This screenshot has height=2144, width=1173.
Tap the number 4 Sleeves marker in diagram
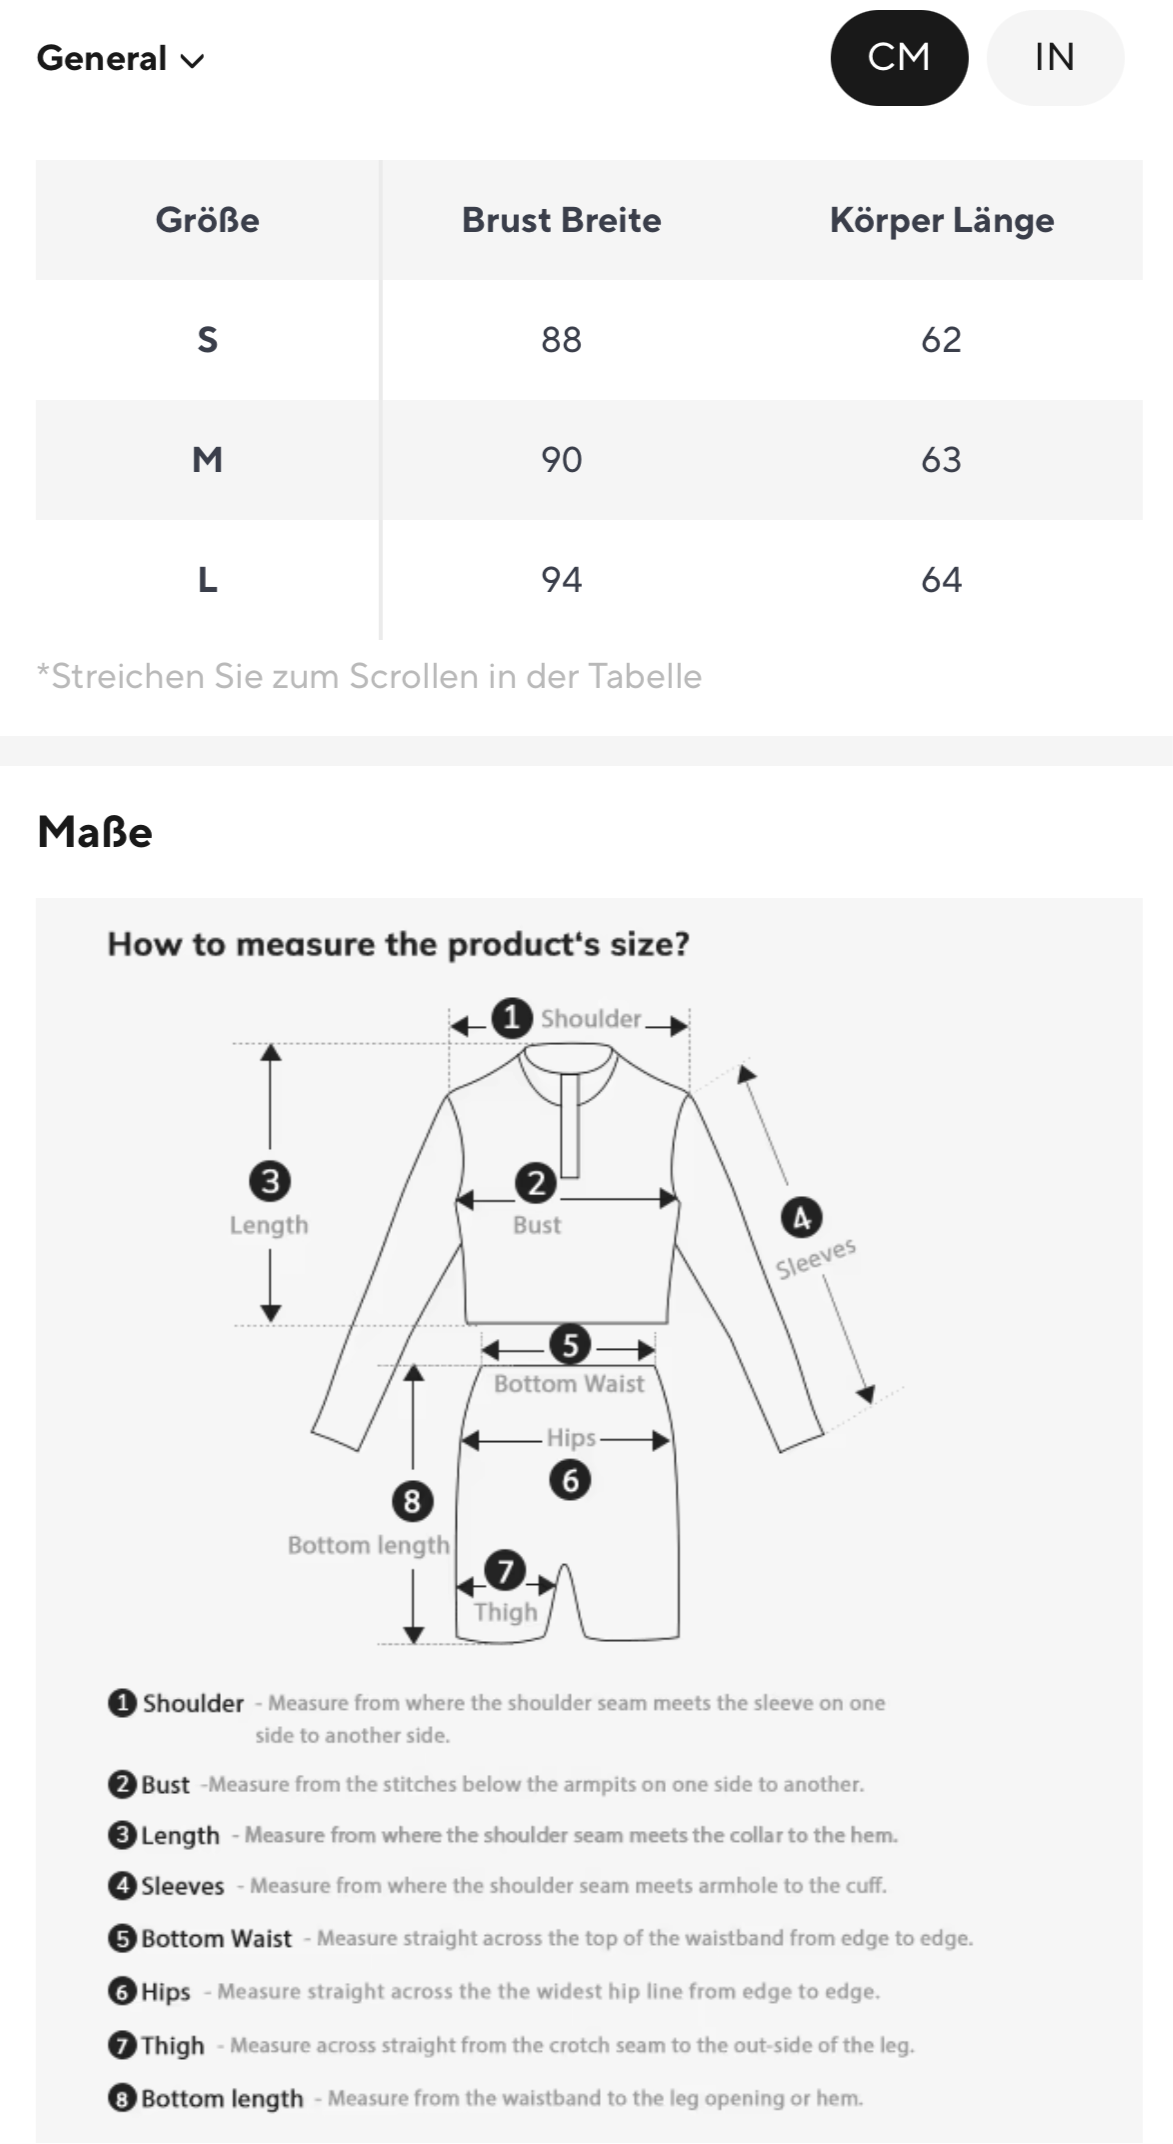(x=801, y=1218)
